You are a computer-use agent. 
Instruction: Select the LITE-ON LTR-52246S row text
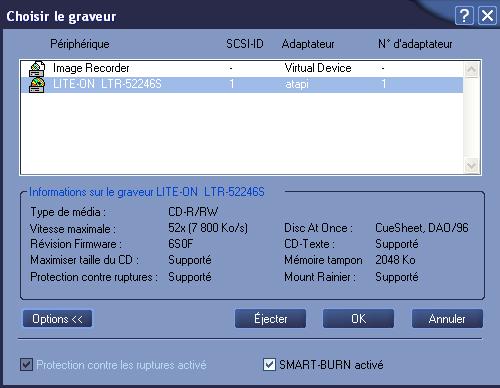coord(107,84)
